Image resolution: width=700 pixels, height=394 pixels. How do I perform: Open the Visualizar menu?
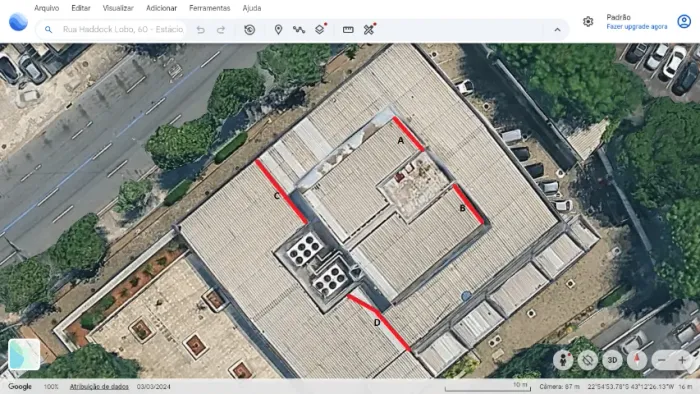click(x=118, y=8)
